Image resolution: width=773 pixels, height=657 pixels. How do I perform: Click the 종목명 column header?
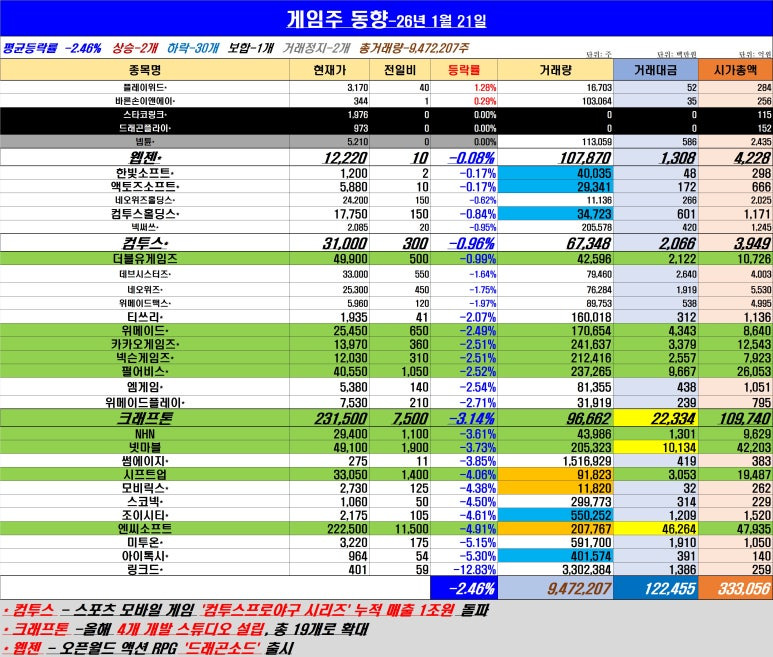pyautogui.click(x=145, y=70)
